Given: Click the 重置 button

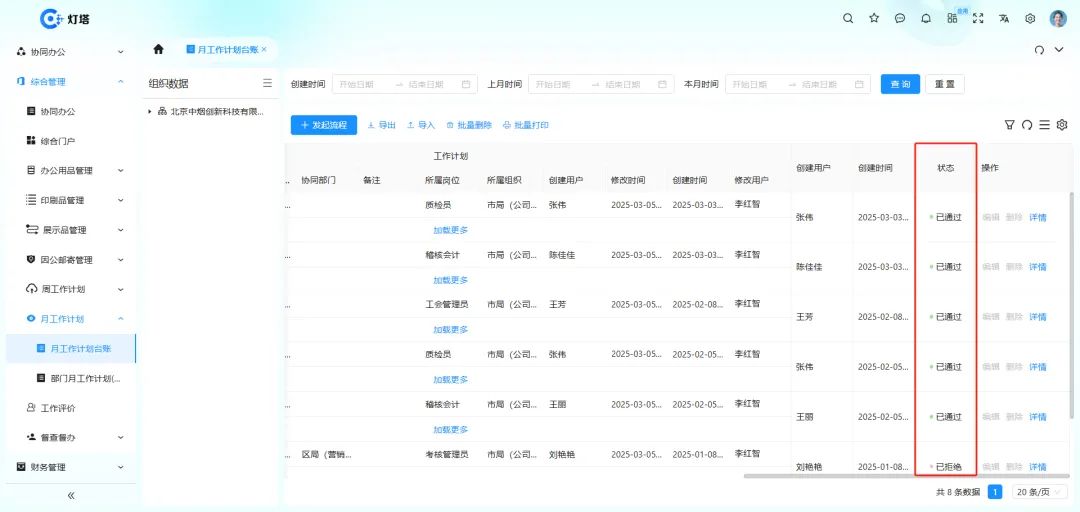Looking at the screenshot, I should (945, 84).
